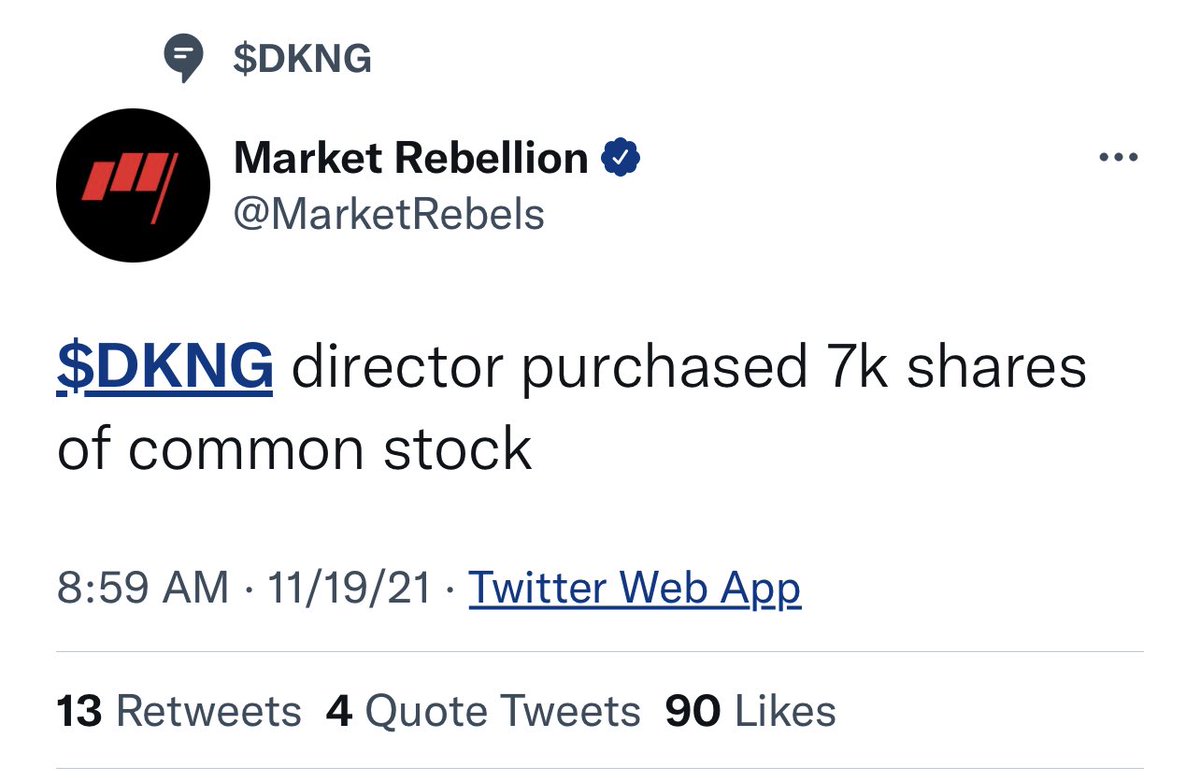This screenshot has width=1200, height=781.
Task: View the 4 Quote Tweets
Action: click(x=483, y=711)
